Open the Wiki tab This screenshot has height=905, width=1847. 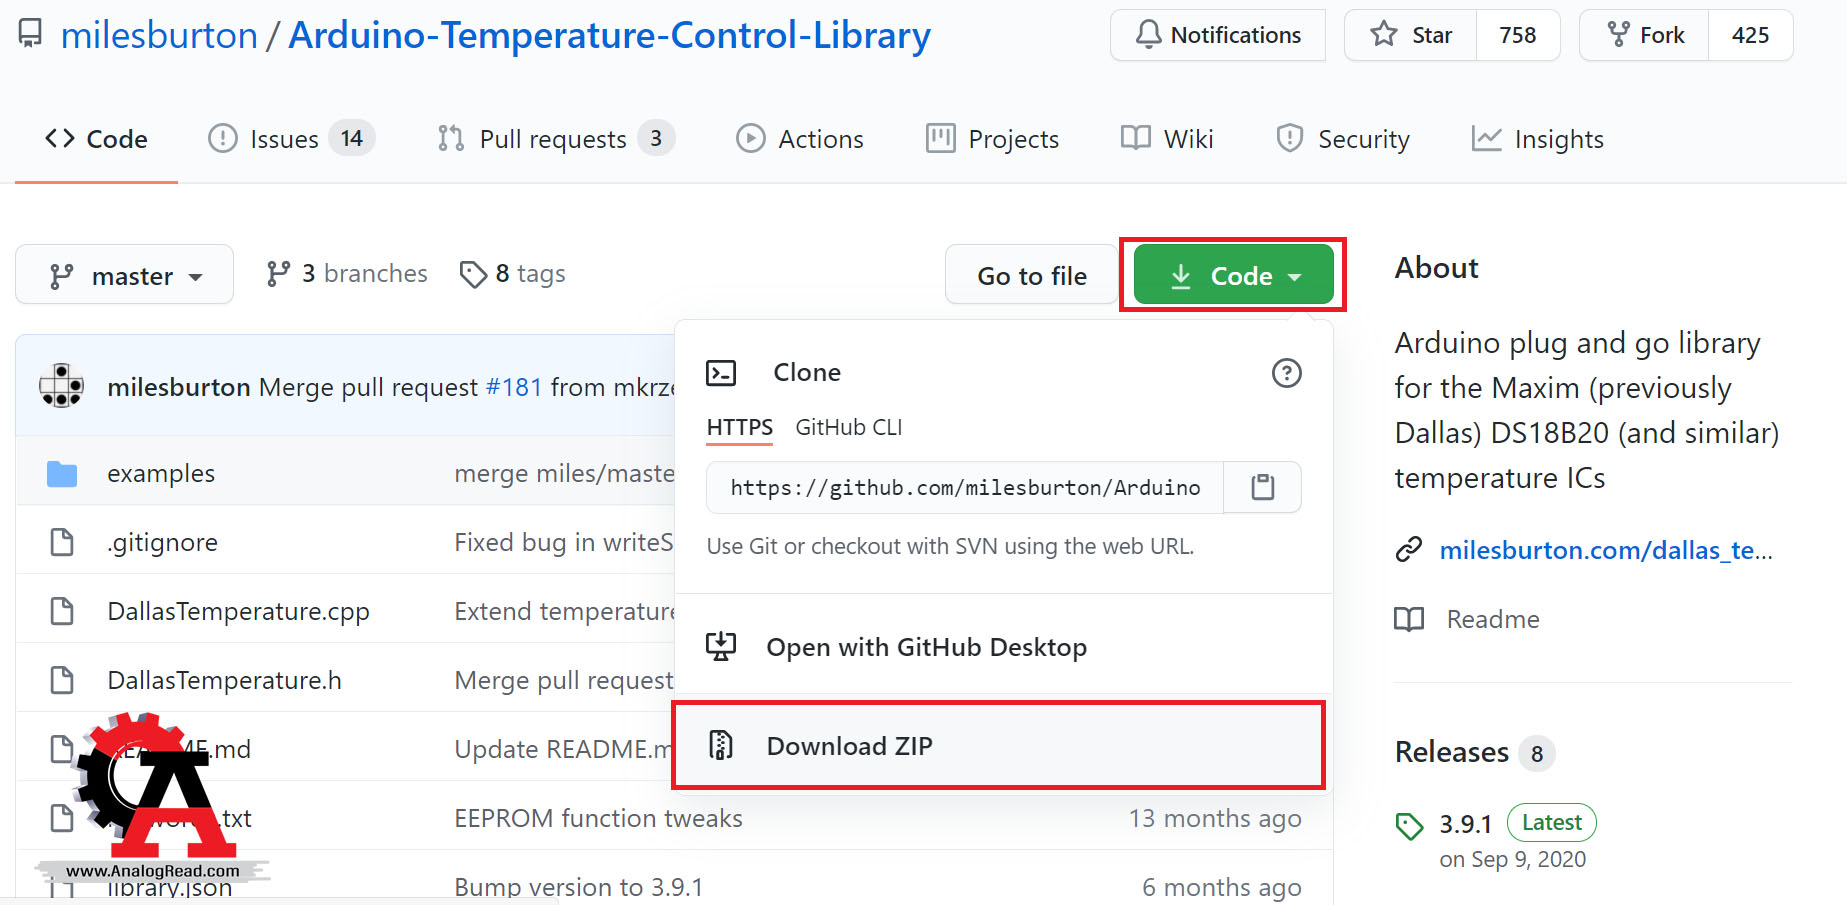click(1167, 139)
